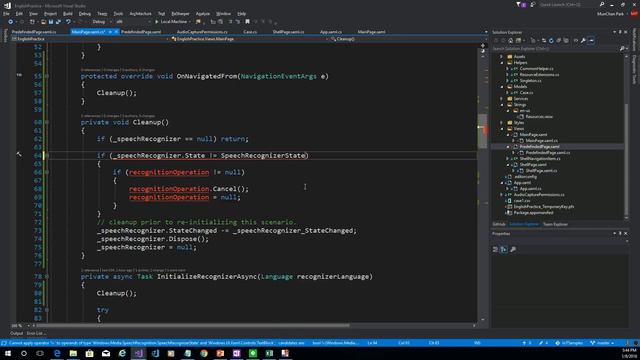Screen dimensions: 640x360
Task: Open the Architecture menu
Action: coord(140,13)
